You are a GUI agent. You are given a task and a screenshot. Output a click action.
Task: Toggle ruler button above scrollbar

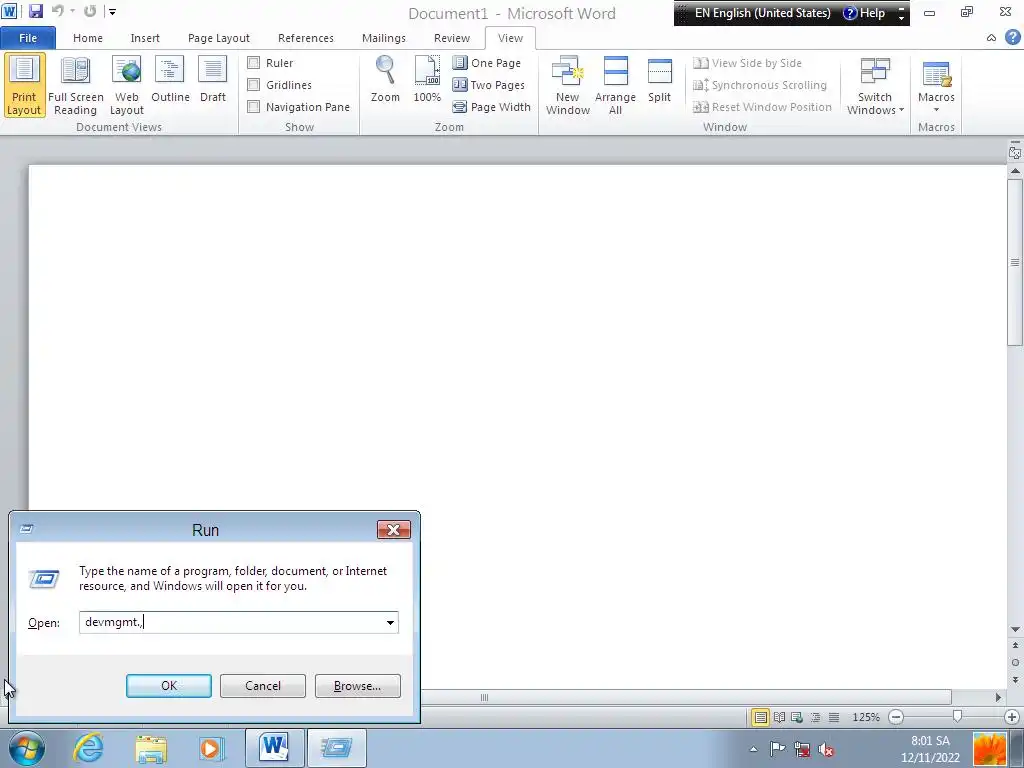click(x=1015, y=152)
